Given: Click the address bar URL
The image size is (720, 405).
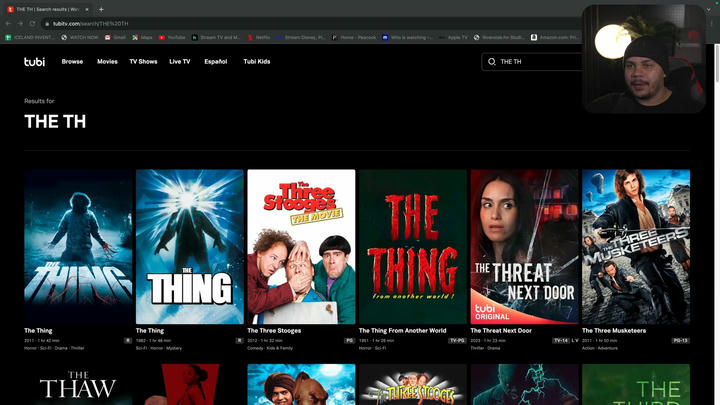Looking at the screenshot, I should click(x=90, y=23).
